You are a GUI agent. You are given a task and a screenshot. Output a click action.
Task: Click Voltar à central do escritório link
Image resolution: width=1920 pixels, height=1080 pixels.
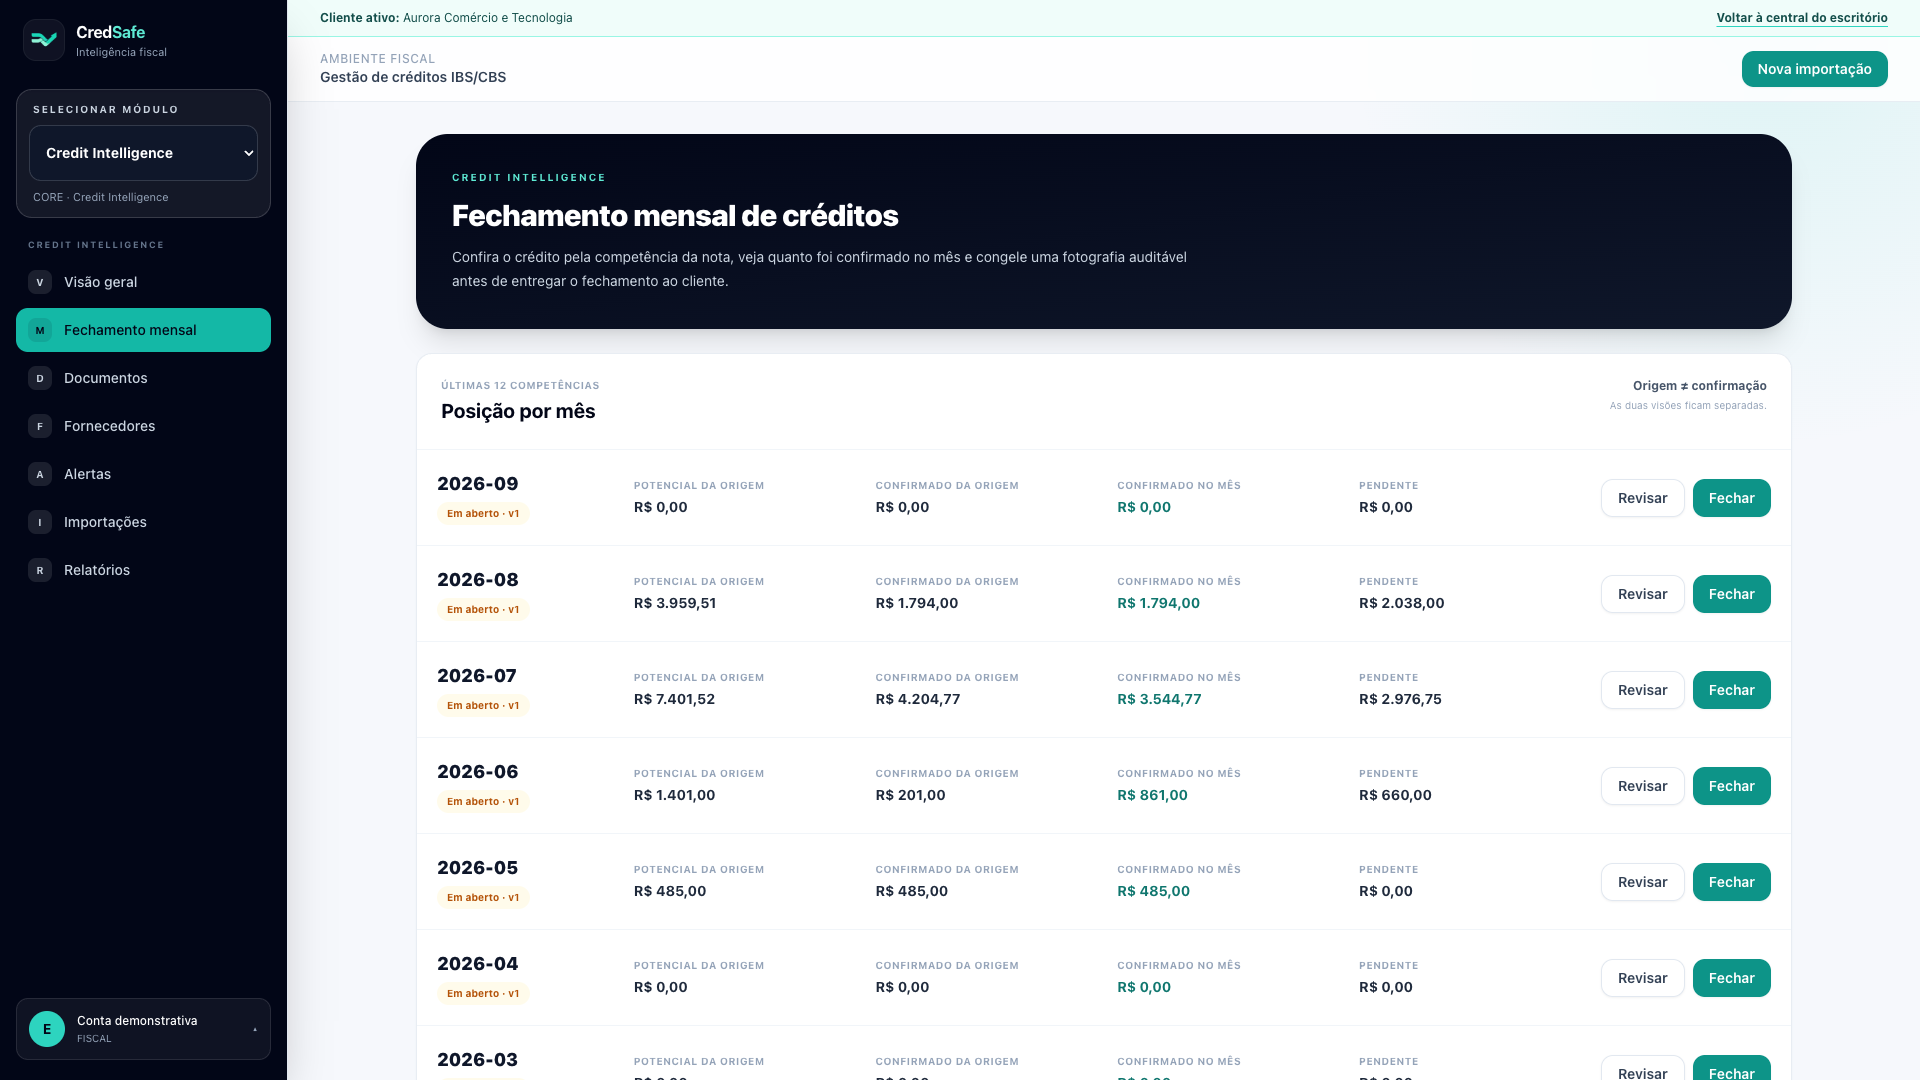[x=1802, y=18]
